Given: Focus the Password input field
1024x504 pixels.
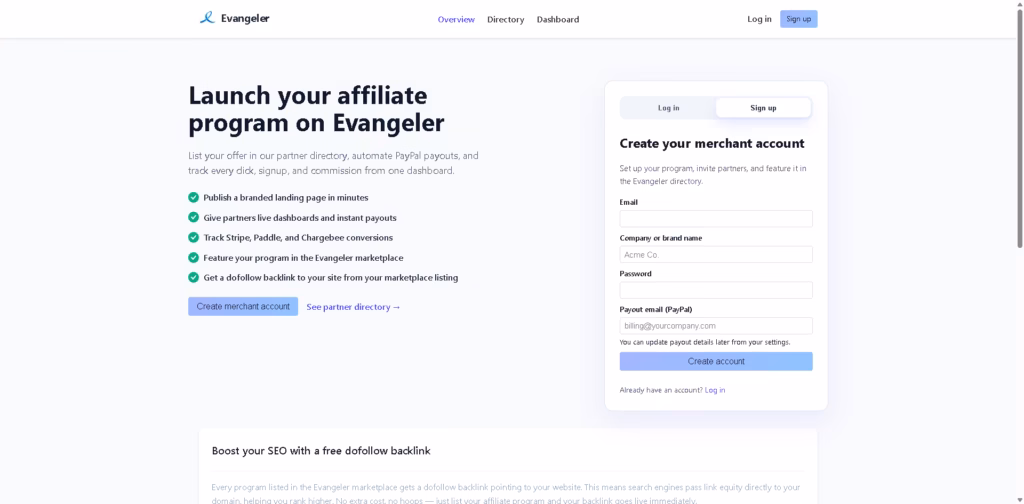Looking at the screenshot, I should point(716,290).
